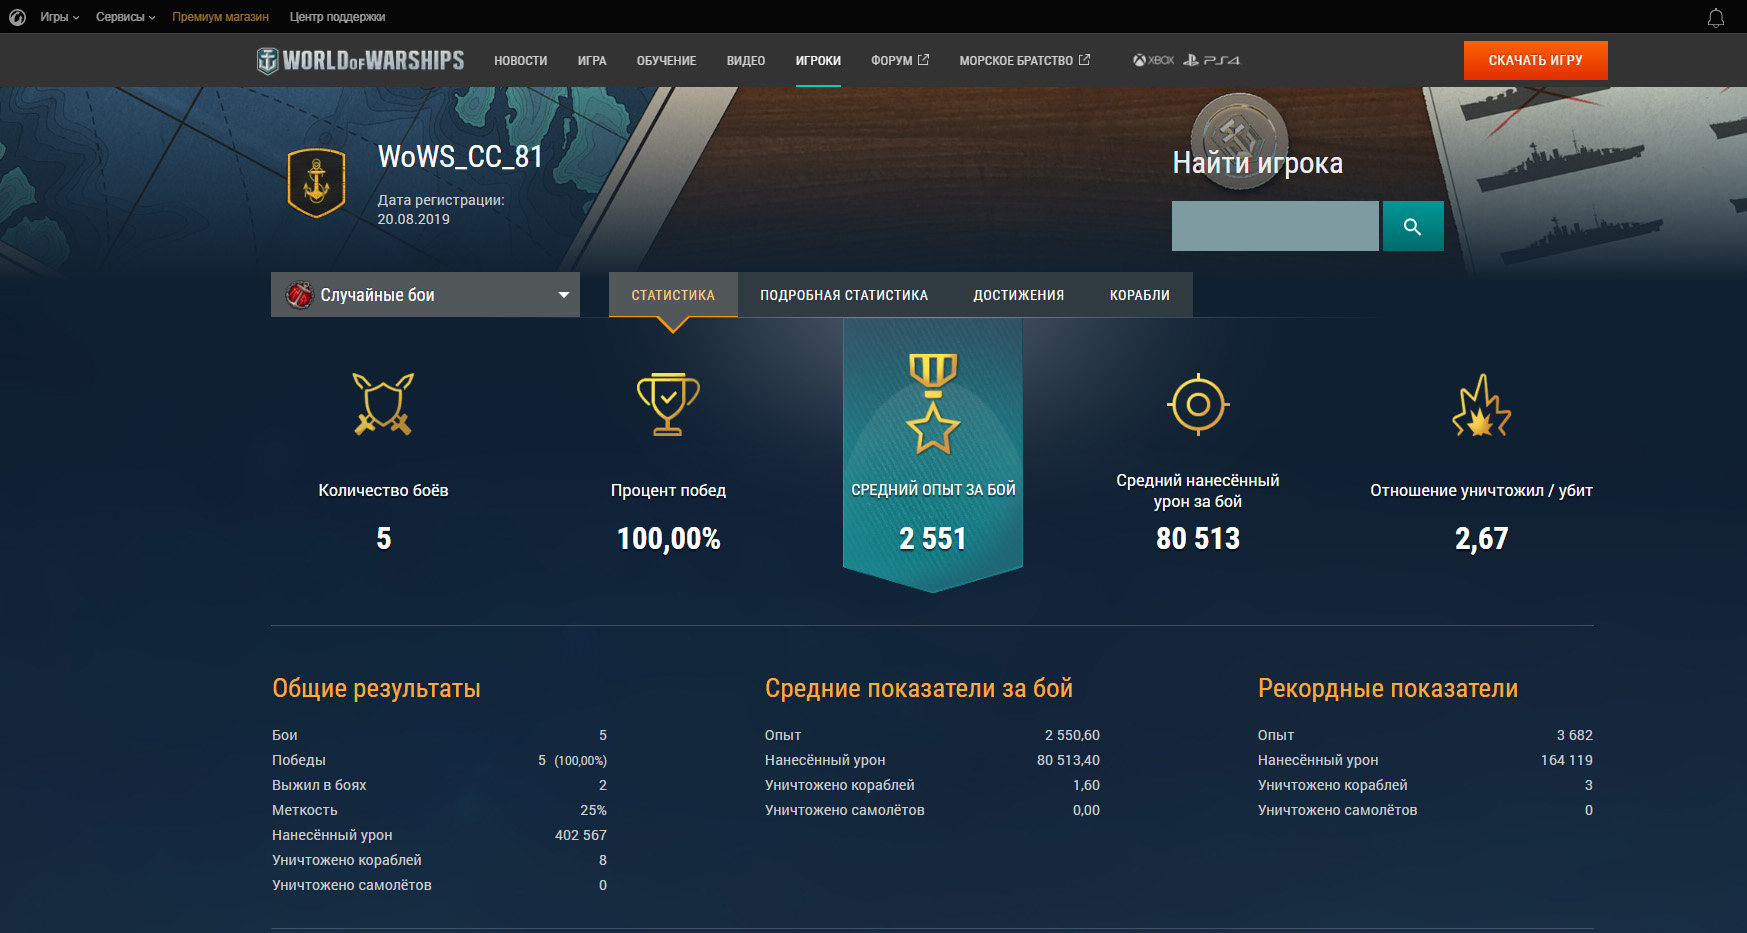Open the Случайные бои battle type dropdown

[425, 295]
